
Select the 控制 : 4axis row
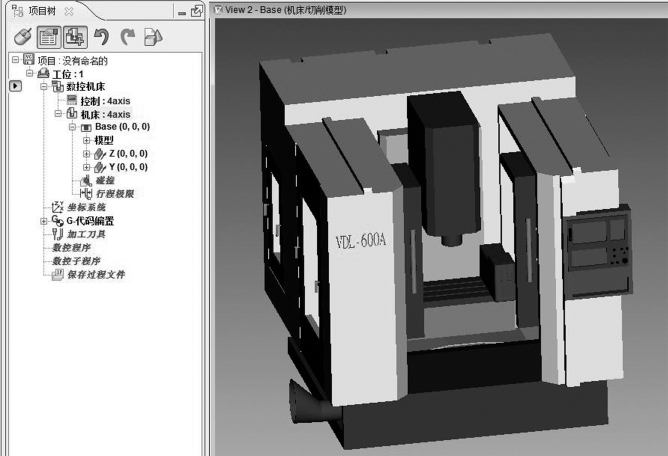click(x=105, y=101)
